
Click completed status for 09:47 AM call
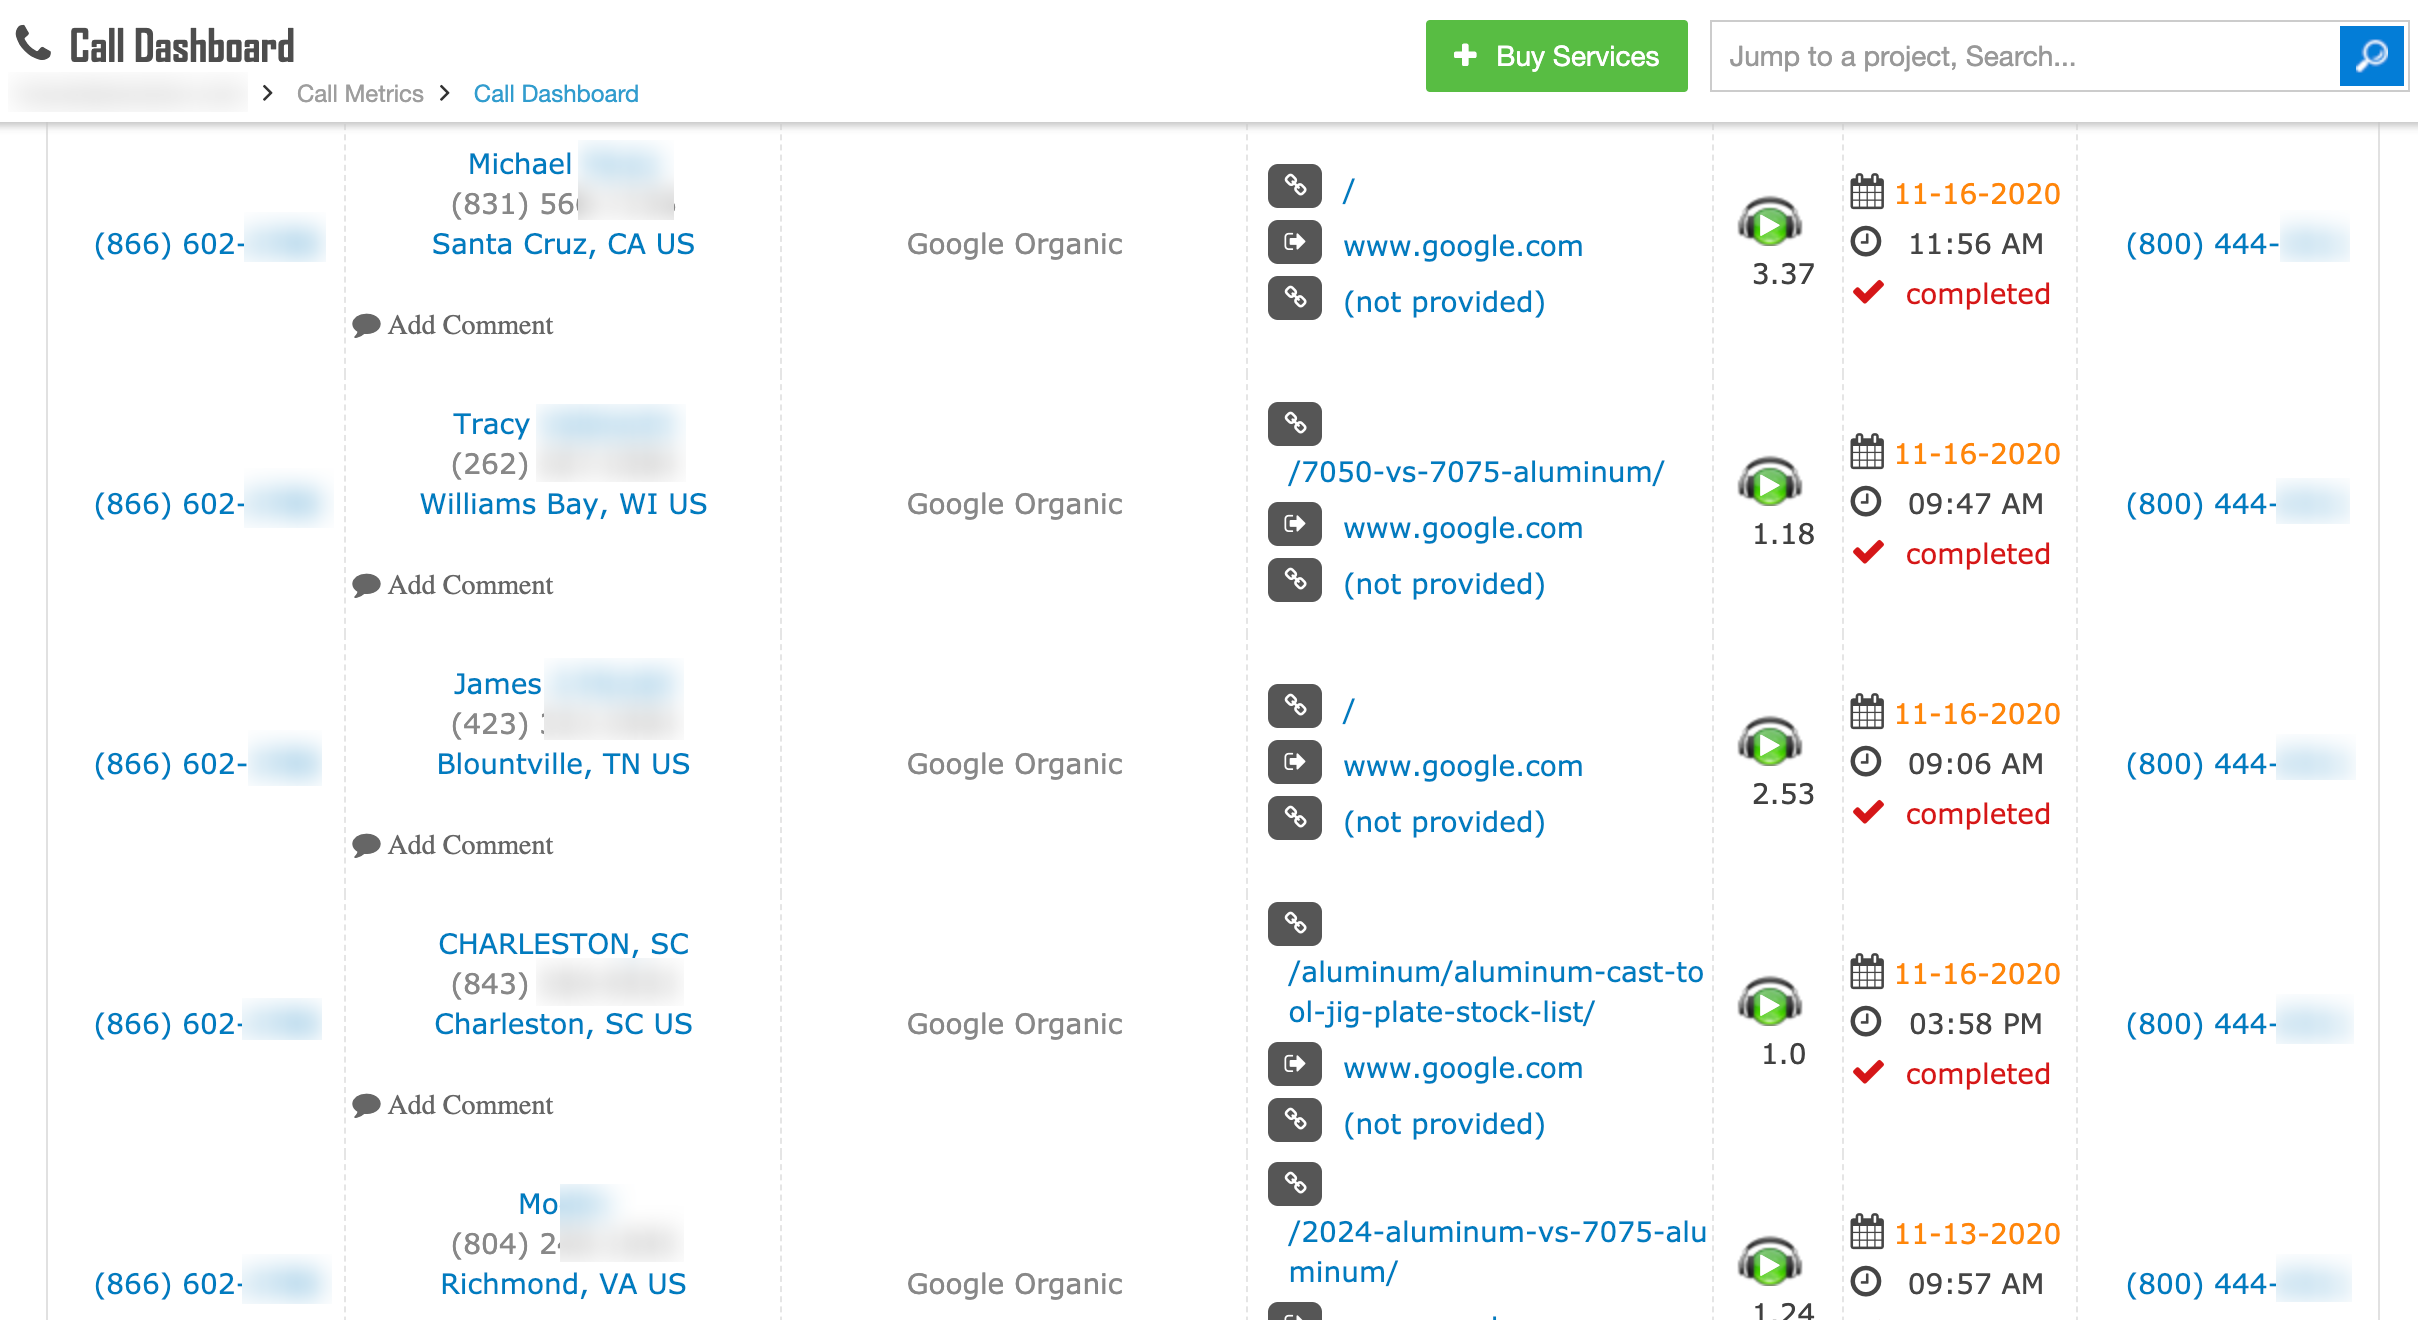point(1978,554)
